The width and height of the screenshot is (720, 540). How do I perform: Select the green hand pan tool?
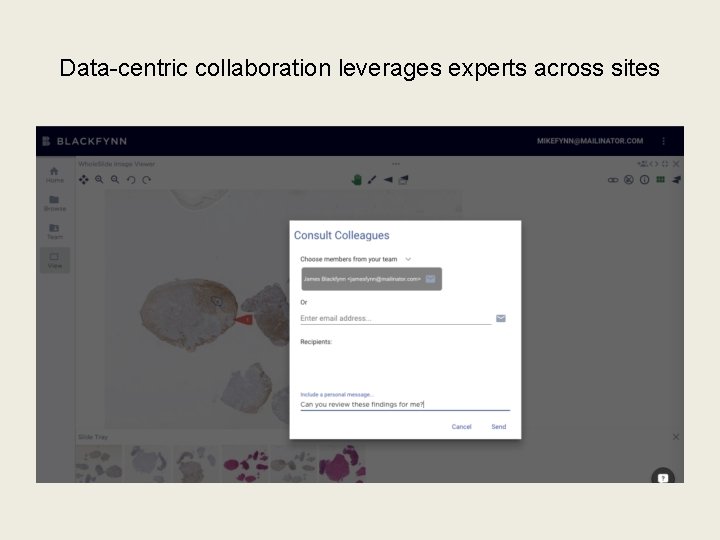357,180
